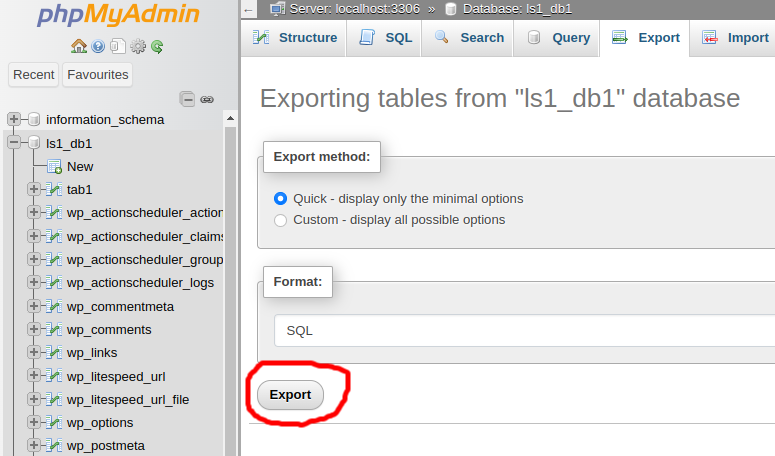Collapse the ls1_db1 database node
This screenshot has height=456, width=775.
(x=14, y=143)
